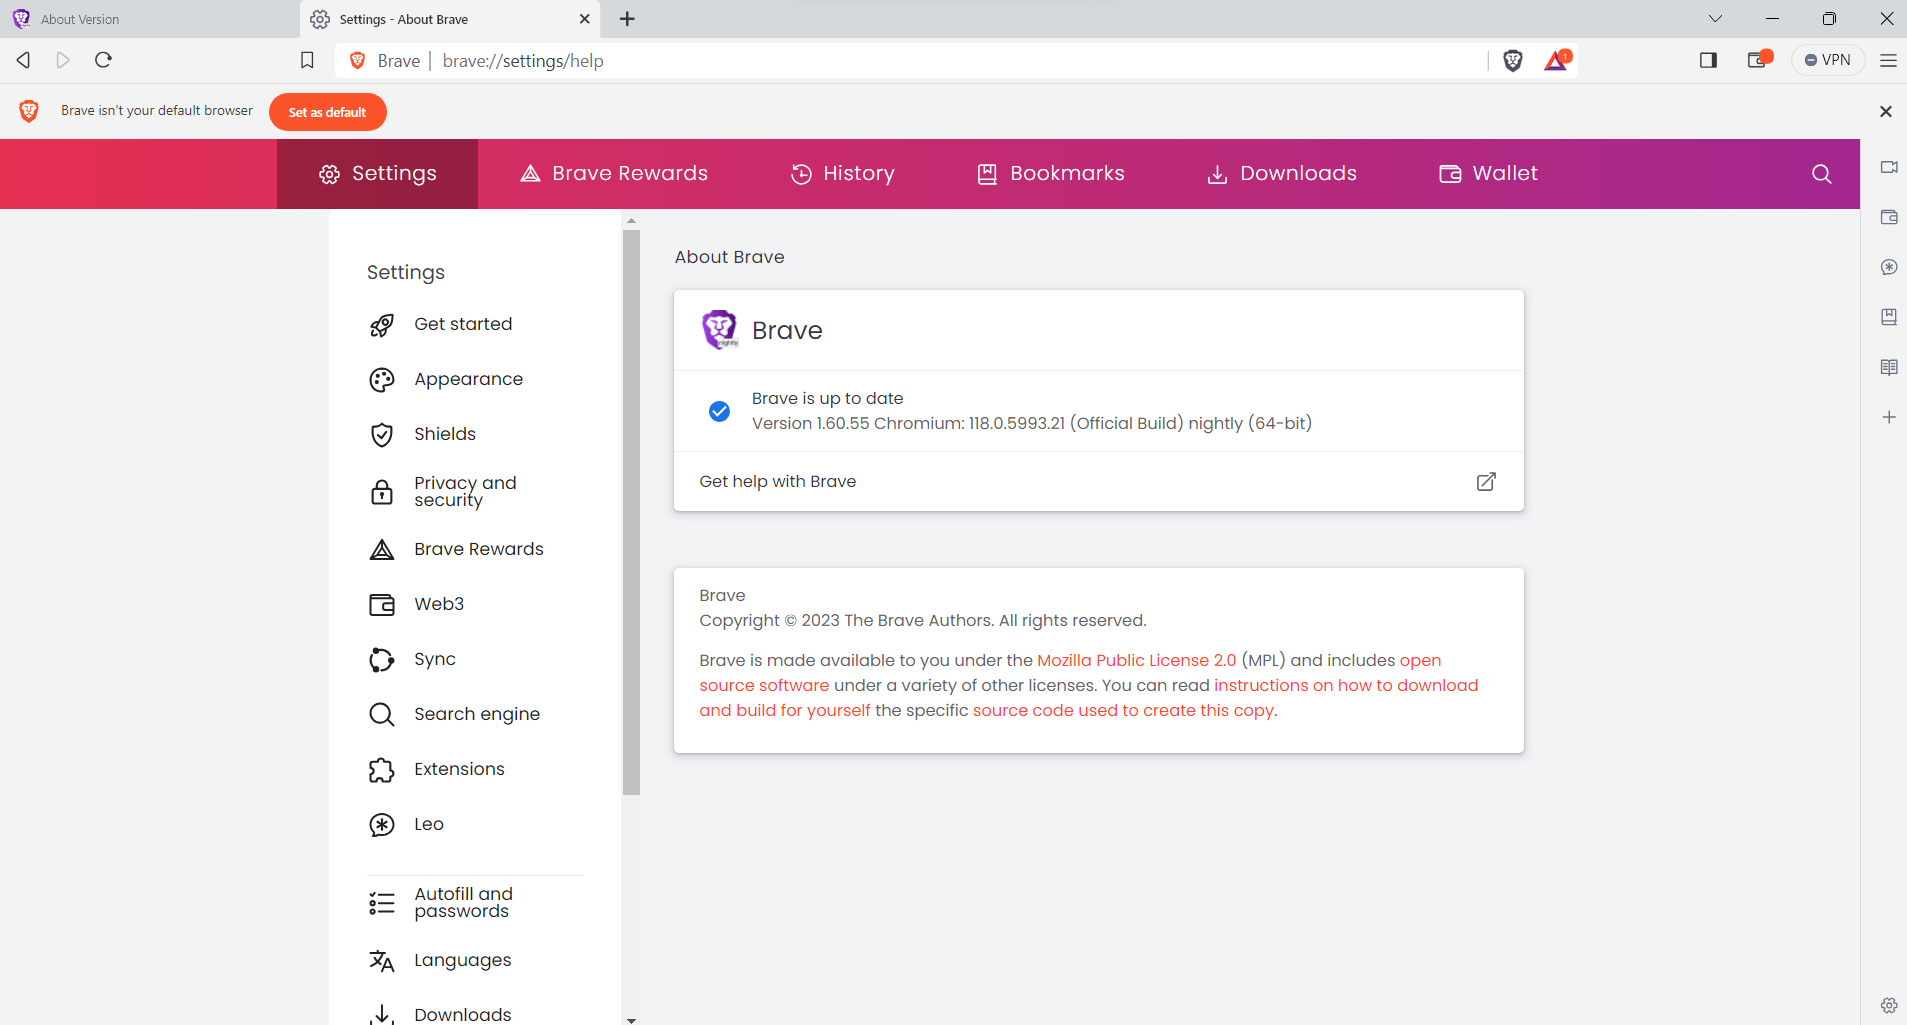Screen dimensions: 1907x1025
Task: Toggle the sidebar panel visibility button
Action: tap(1709, 60)
